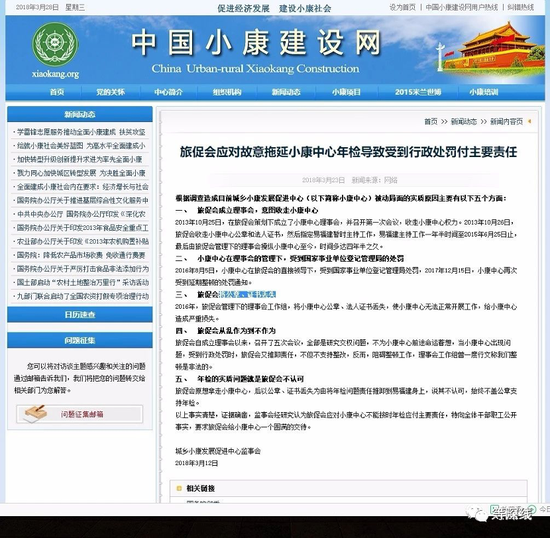Open sidebar item about 严厉打击食品非法添加行为
Viewport: 550px width, 538px height.
click(82, 269)
